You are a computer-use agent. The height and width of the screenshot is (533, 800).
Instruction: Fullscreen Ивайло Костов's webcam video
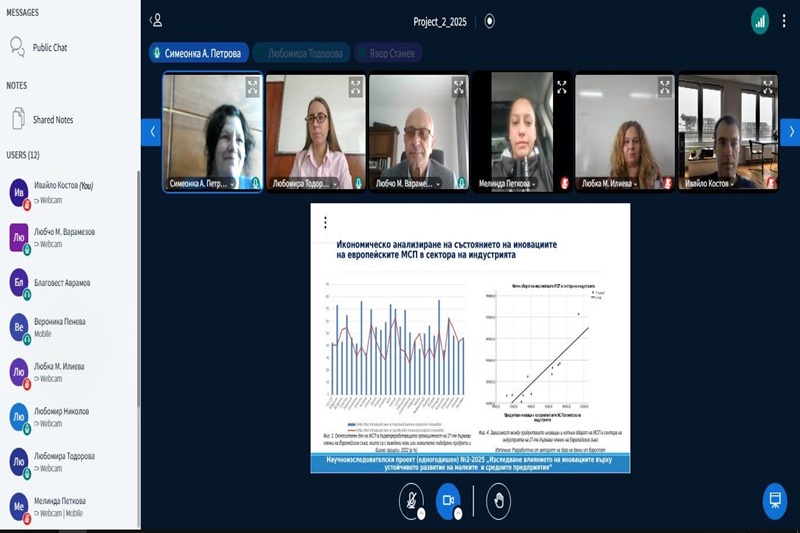coord(768,87)
